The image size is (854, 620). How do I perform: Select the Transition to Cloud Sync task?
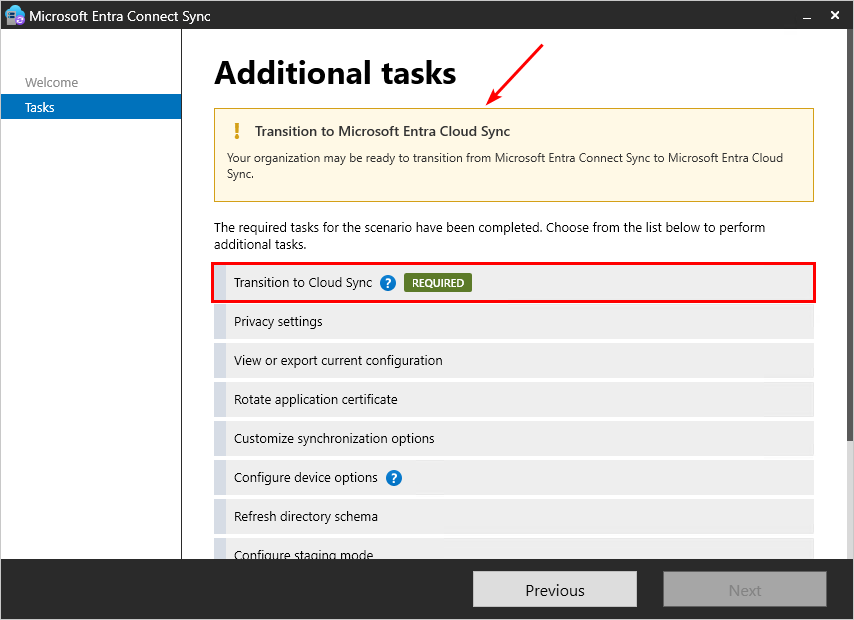coord(514,283)
